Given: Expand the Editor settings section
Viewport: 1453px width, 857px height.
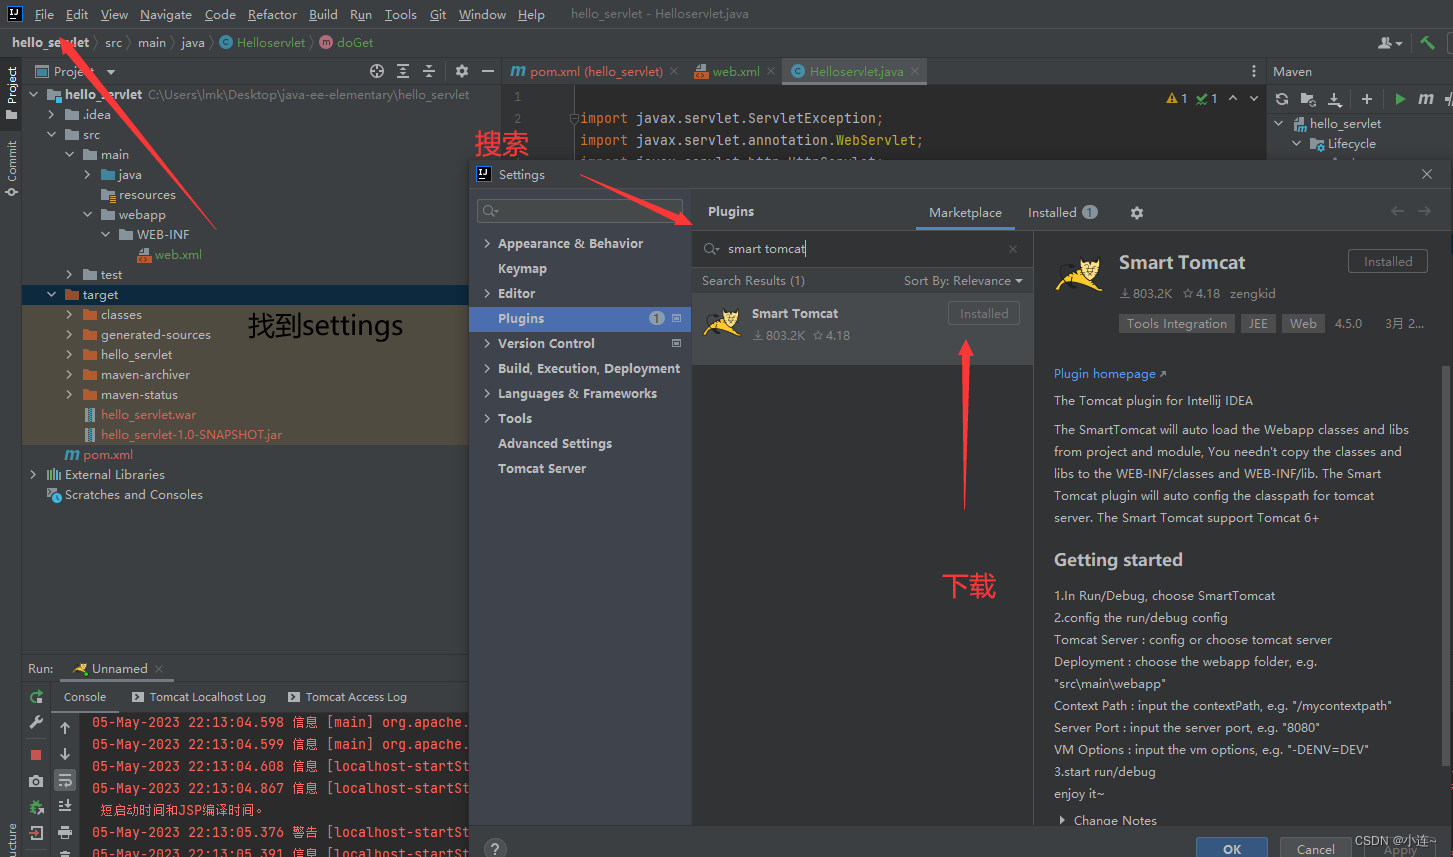Looking at the screenshot, I should click(x=487, y=294).
